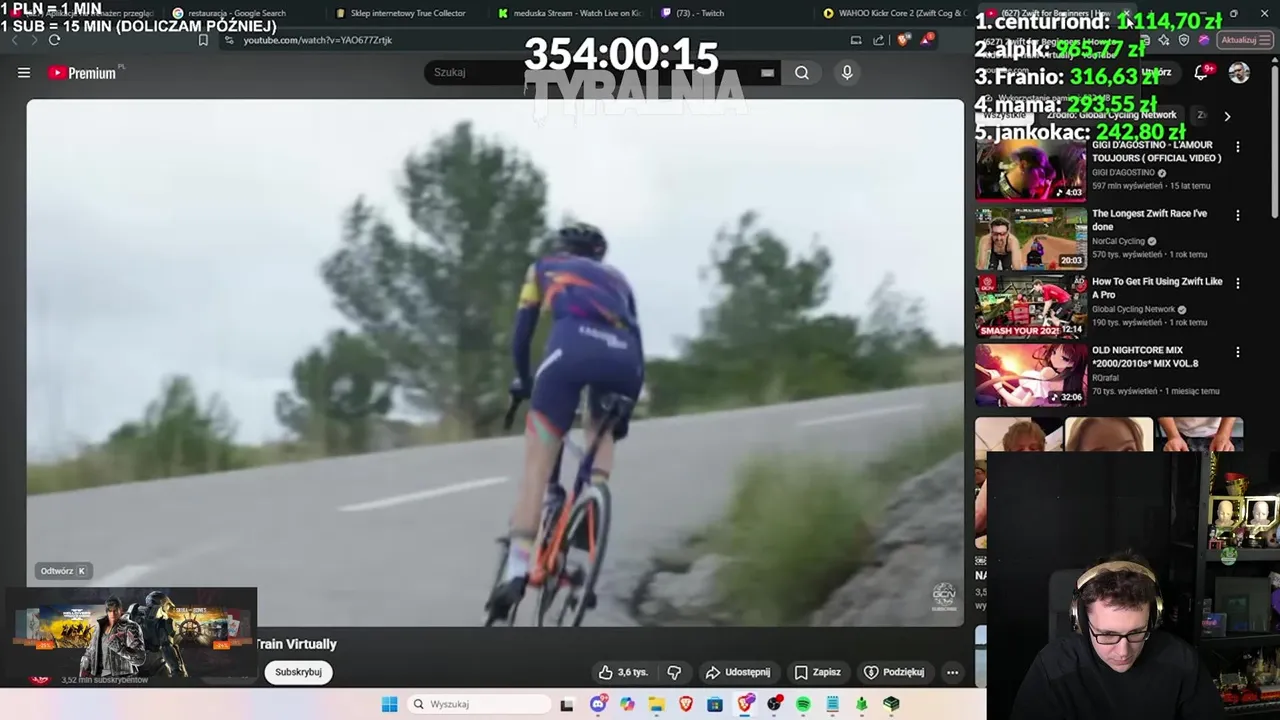Click the OLD NIGHTCORE MIX VOL.8 title
Image resolution: width=1280 pixels, height=720 pixels.
click(1145, 357)
